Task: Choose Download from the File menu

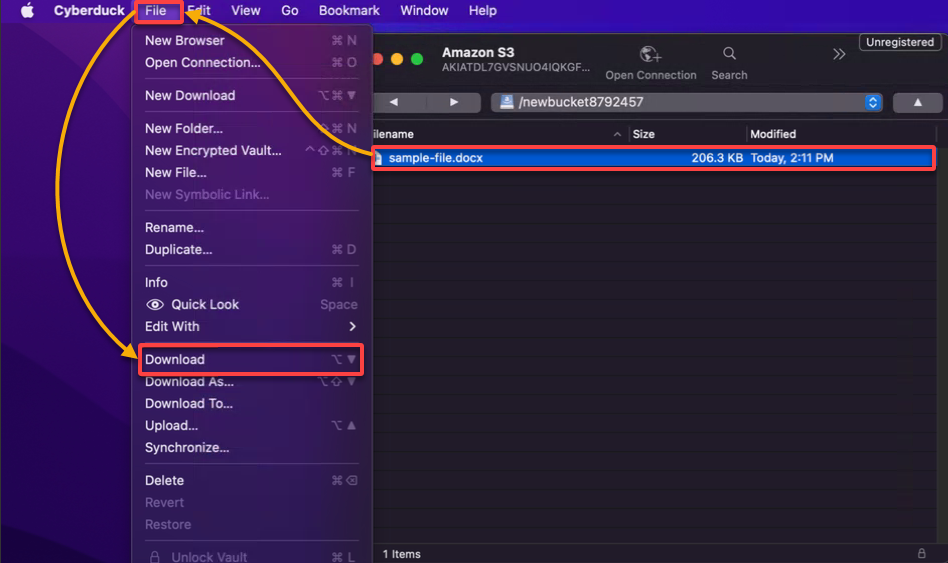Action: coord(251,360)
